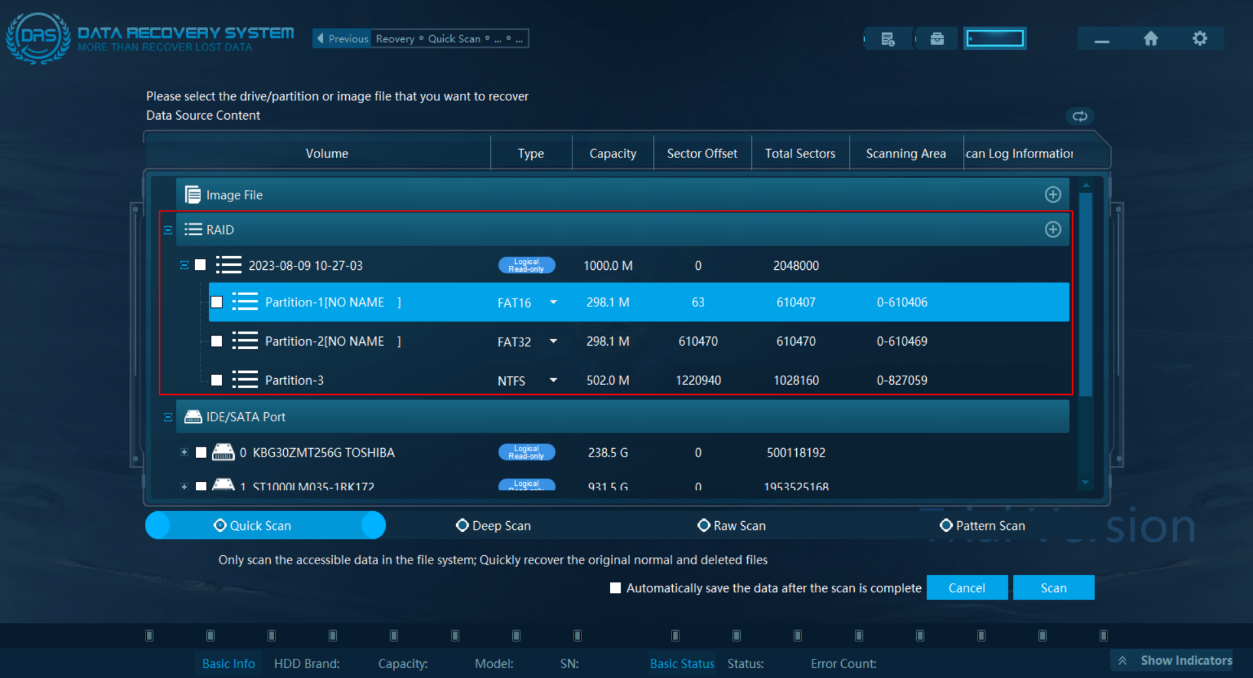1253x678 pixels.
Task: Open settings via the gear icon
Action: 1200,38
